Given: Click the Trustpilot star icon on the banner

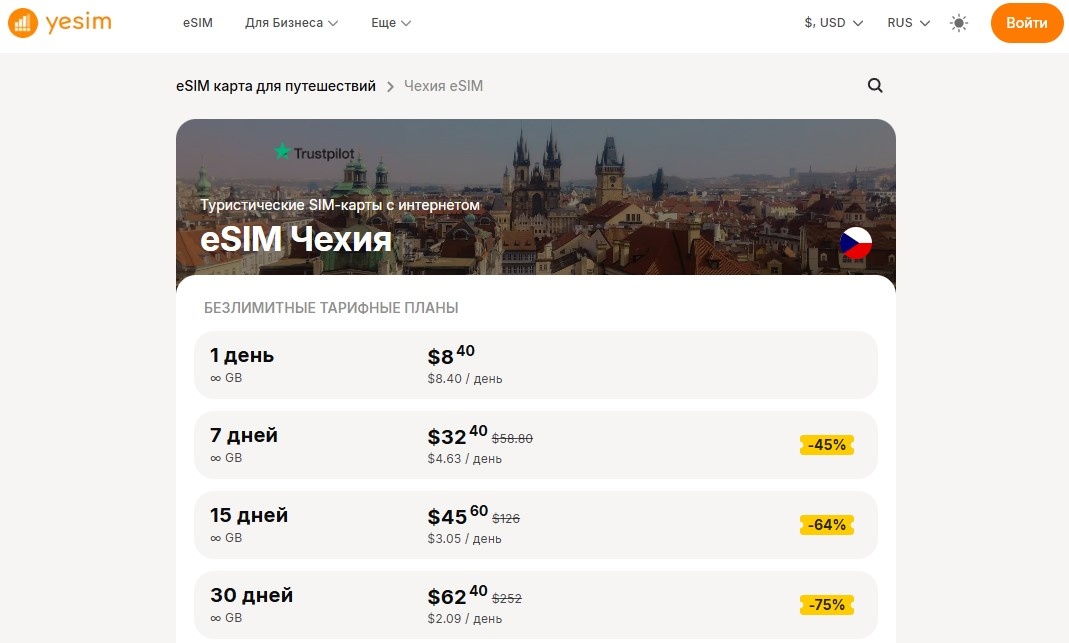Looking at the screenshot, I should click(x=281, y=152).
